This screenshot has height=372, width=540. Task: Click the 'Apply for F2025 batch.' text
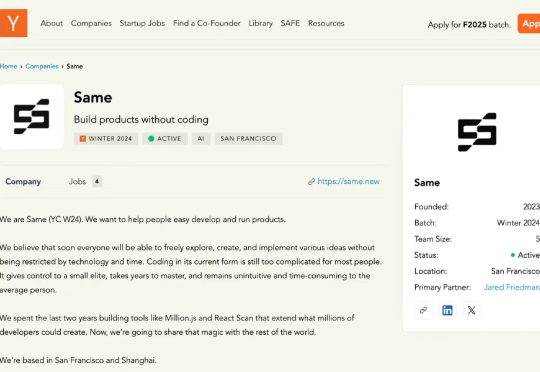point(469,24)
